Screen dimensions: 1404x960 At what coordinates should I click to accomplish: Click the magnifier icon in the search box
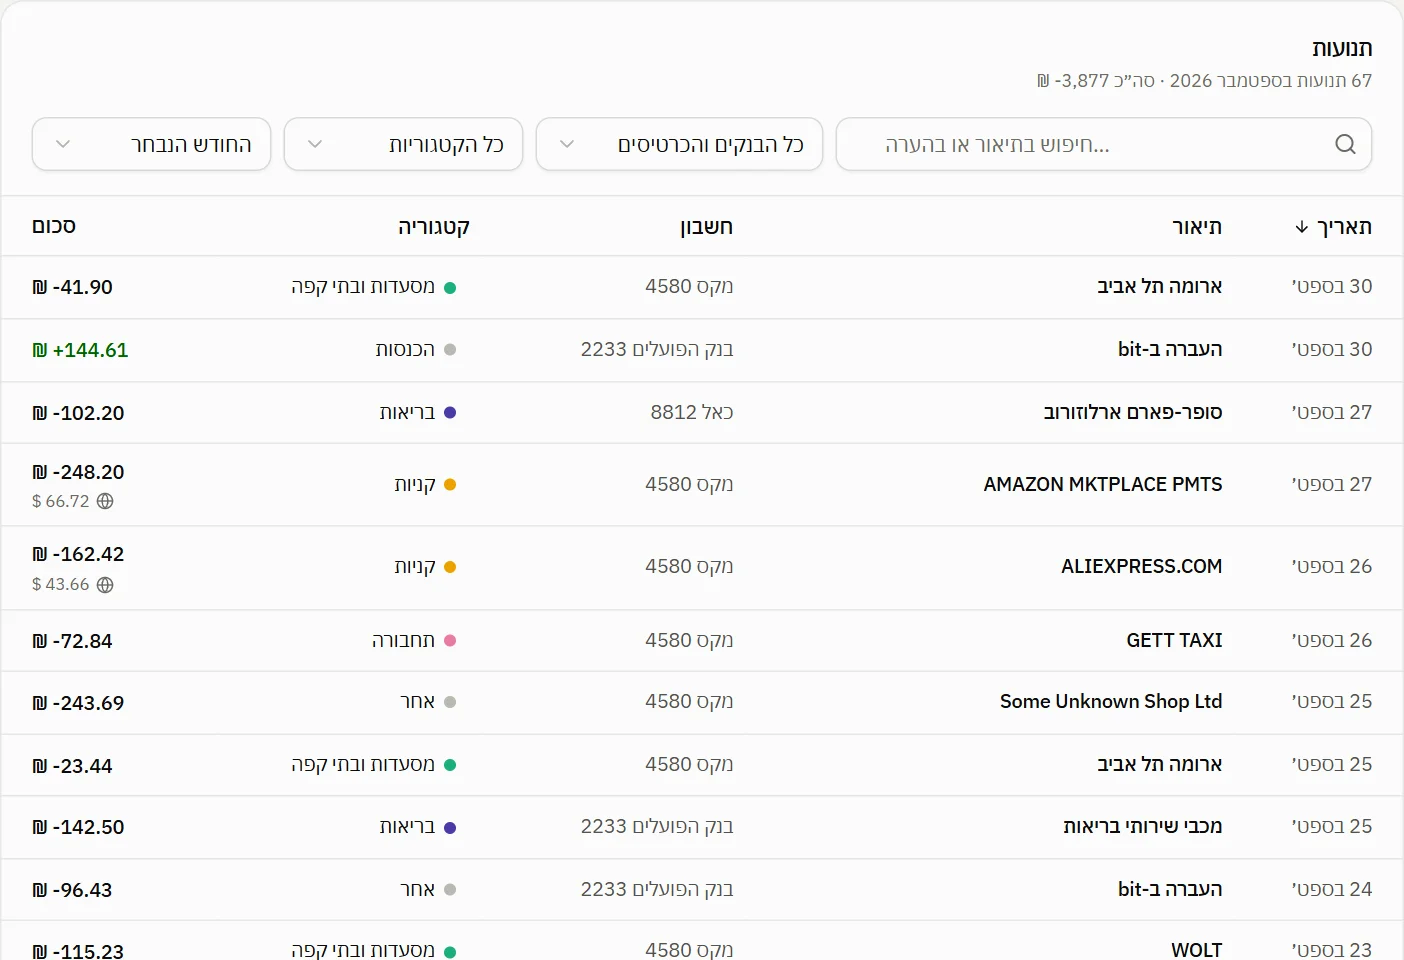click(x=1345, y=144)
